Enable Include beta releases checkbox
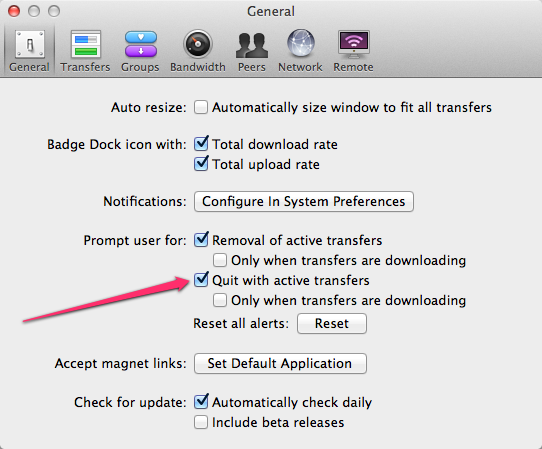Viewport: 542px width, 449px height. [201, 422]
